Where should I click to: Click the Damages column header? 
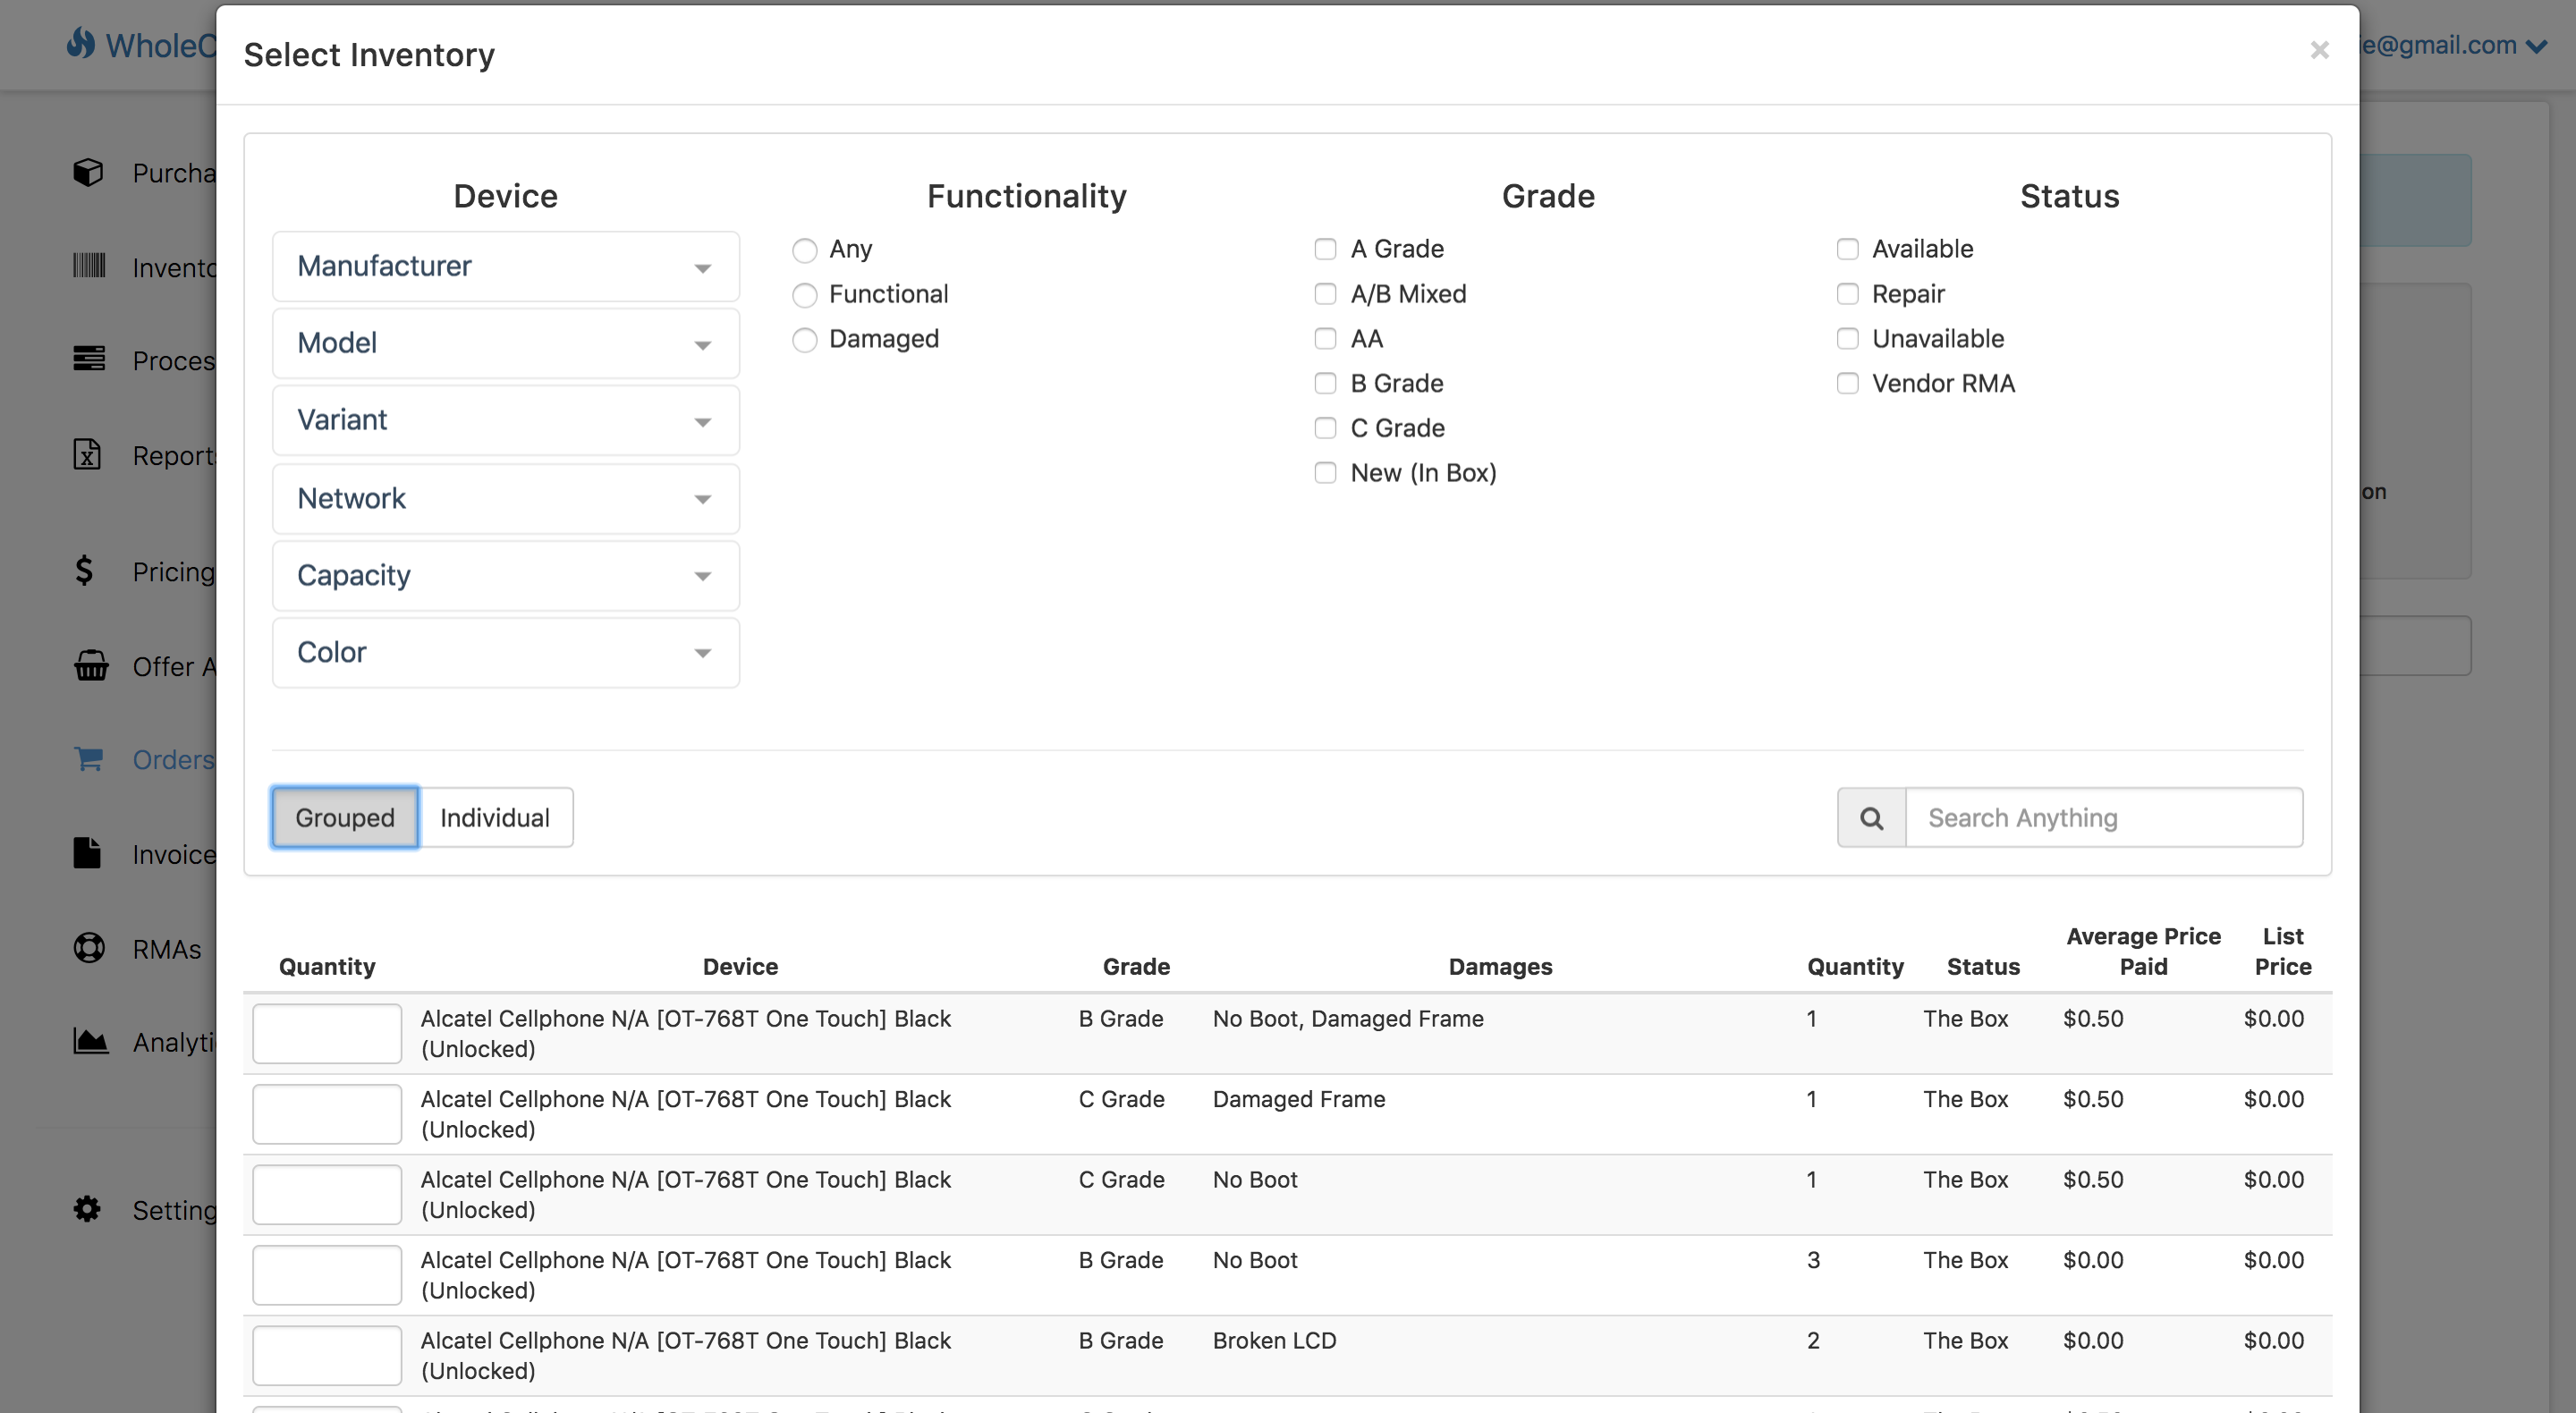[x=1500, y=966]
